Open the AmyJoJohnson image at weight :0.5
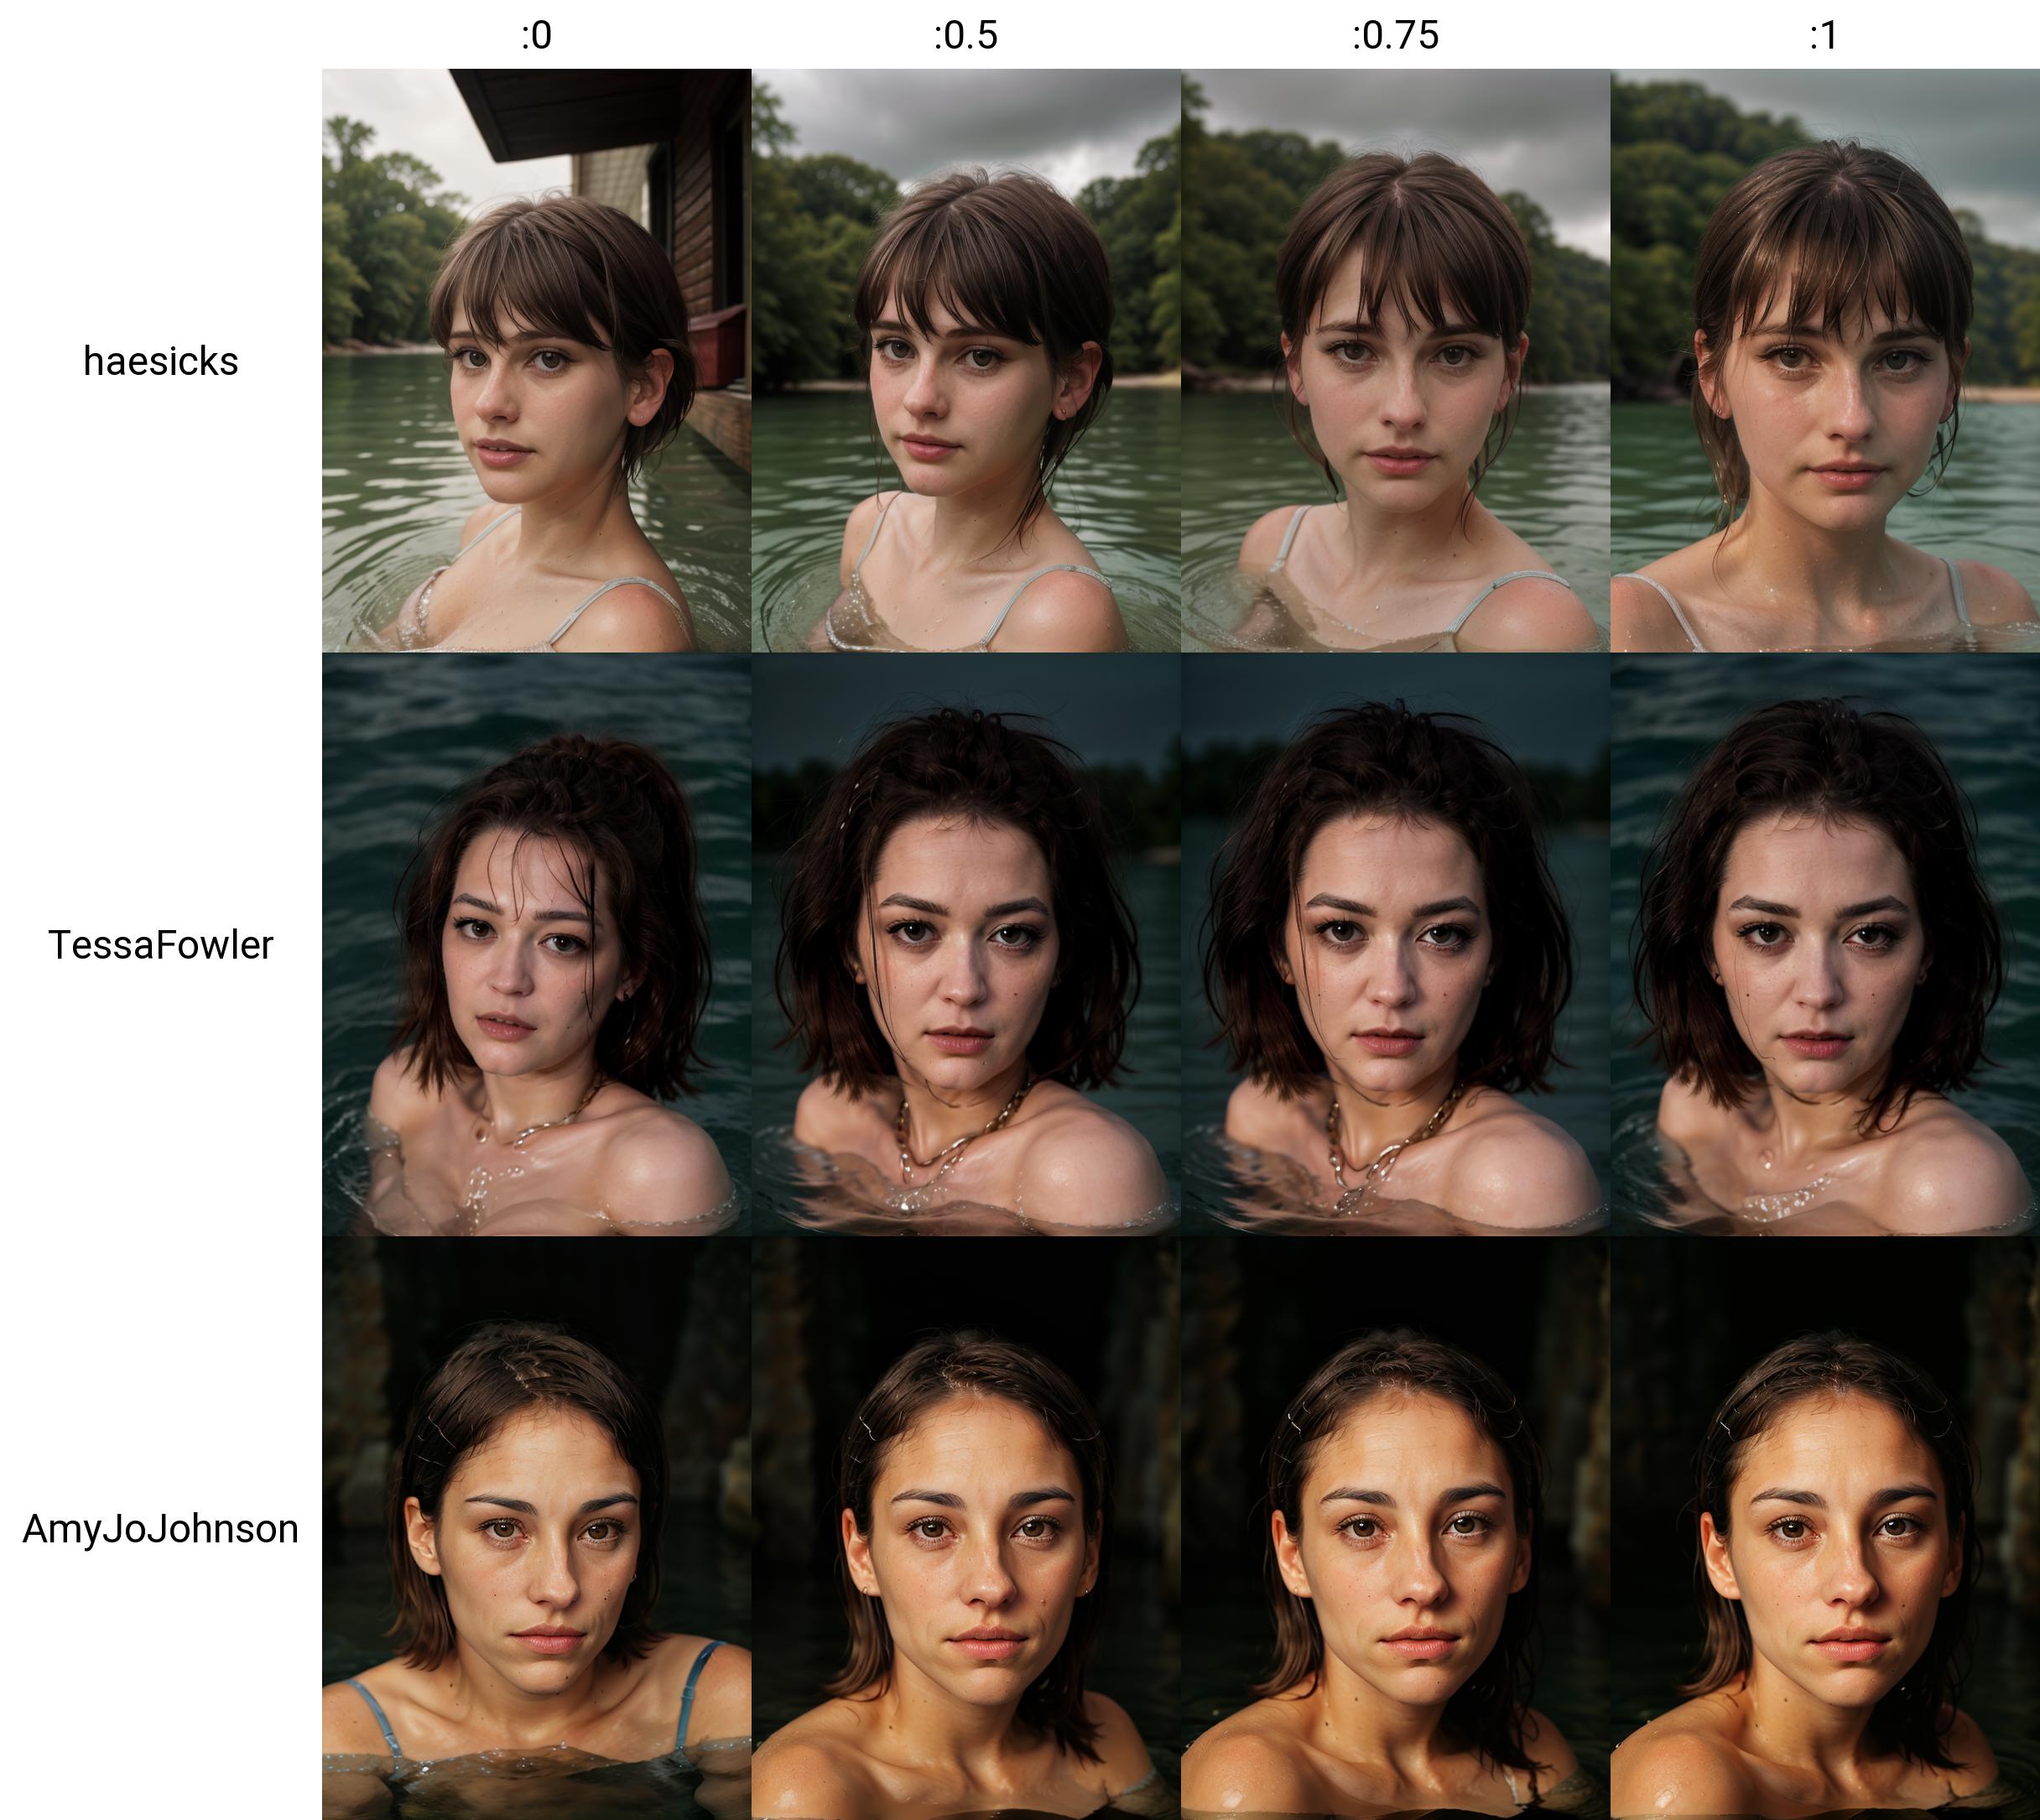2040x1820 pixels. (966, 1528)
